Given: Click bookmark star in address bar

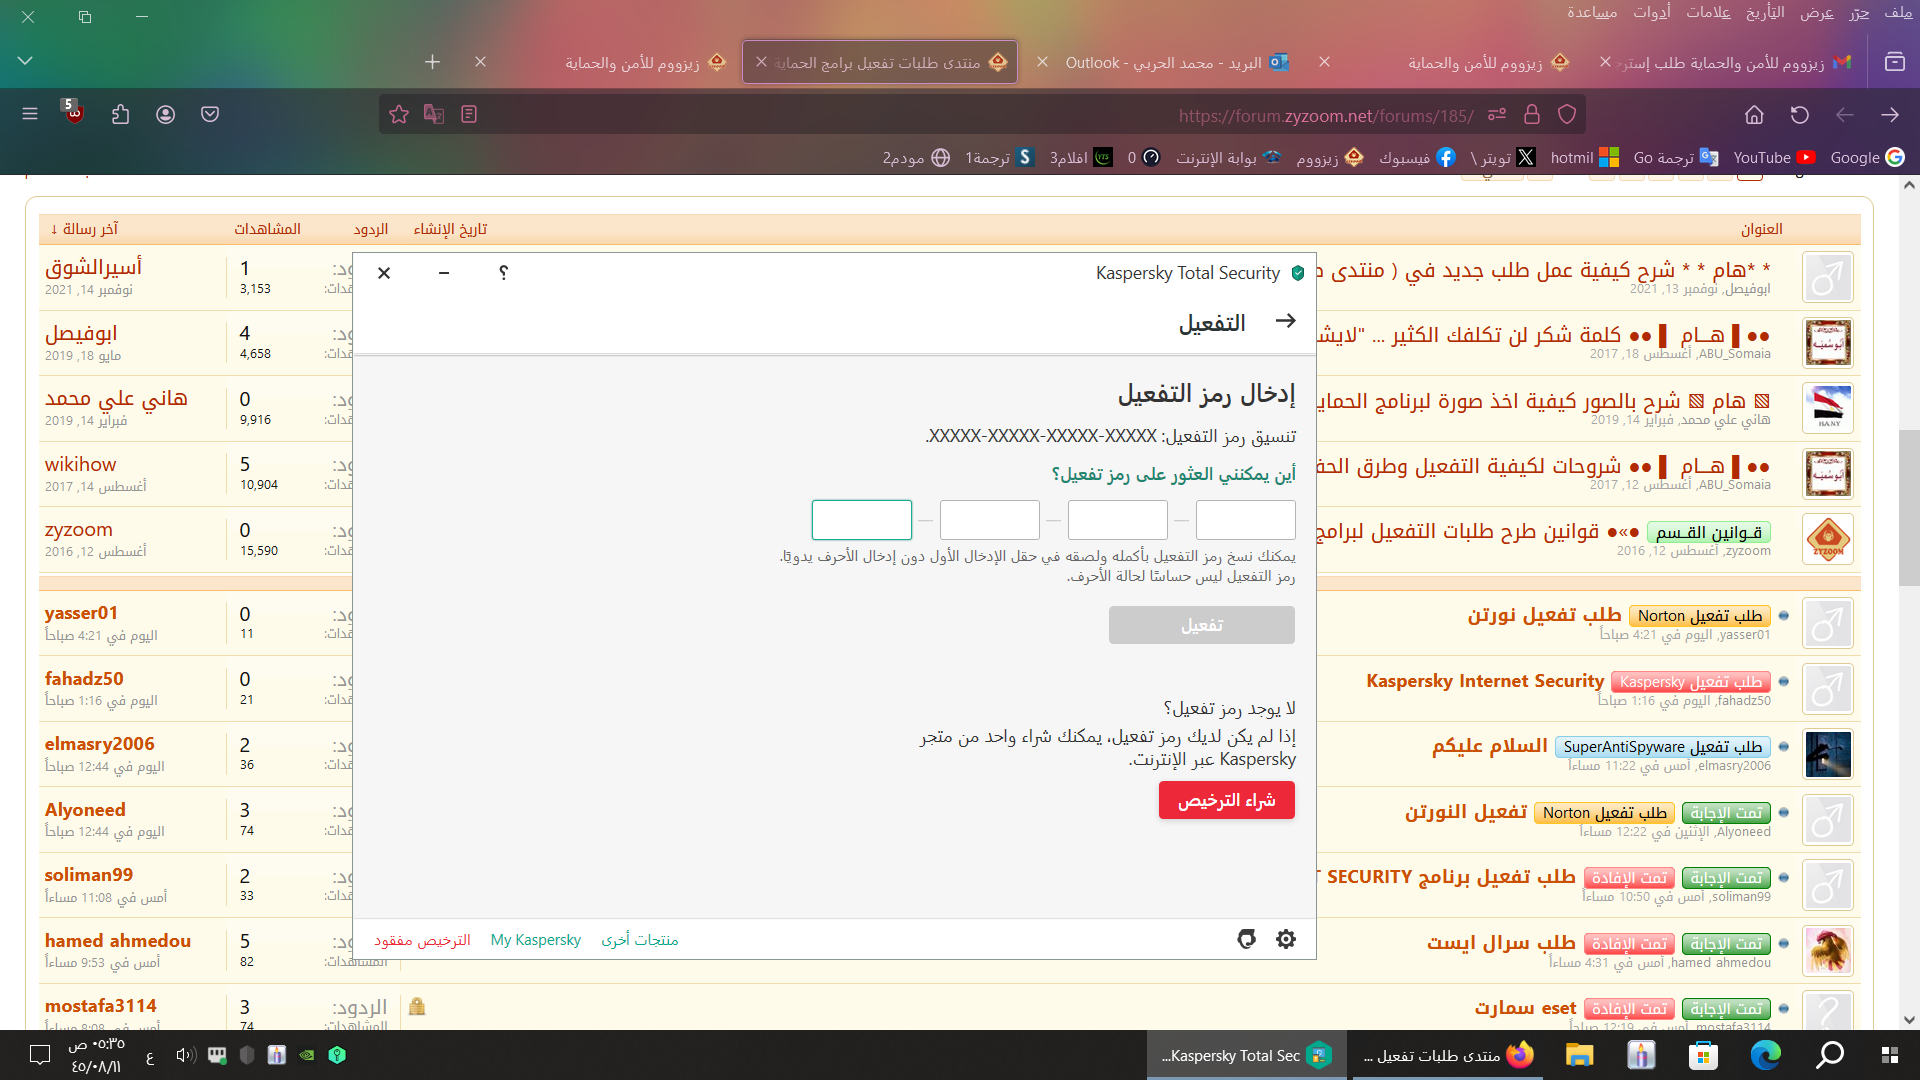Looking at the screenshot, I should pyautogui.click(x=399, y=114).
